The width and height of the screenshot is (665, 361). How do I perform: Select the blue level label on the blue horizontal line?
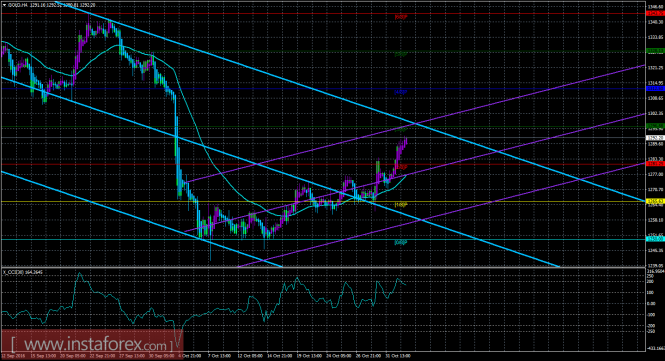click(401, 92)
